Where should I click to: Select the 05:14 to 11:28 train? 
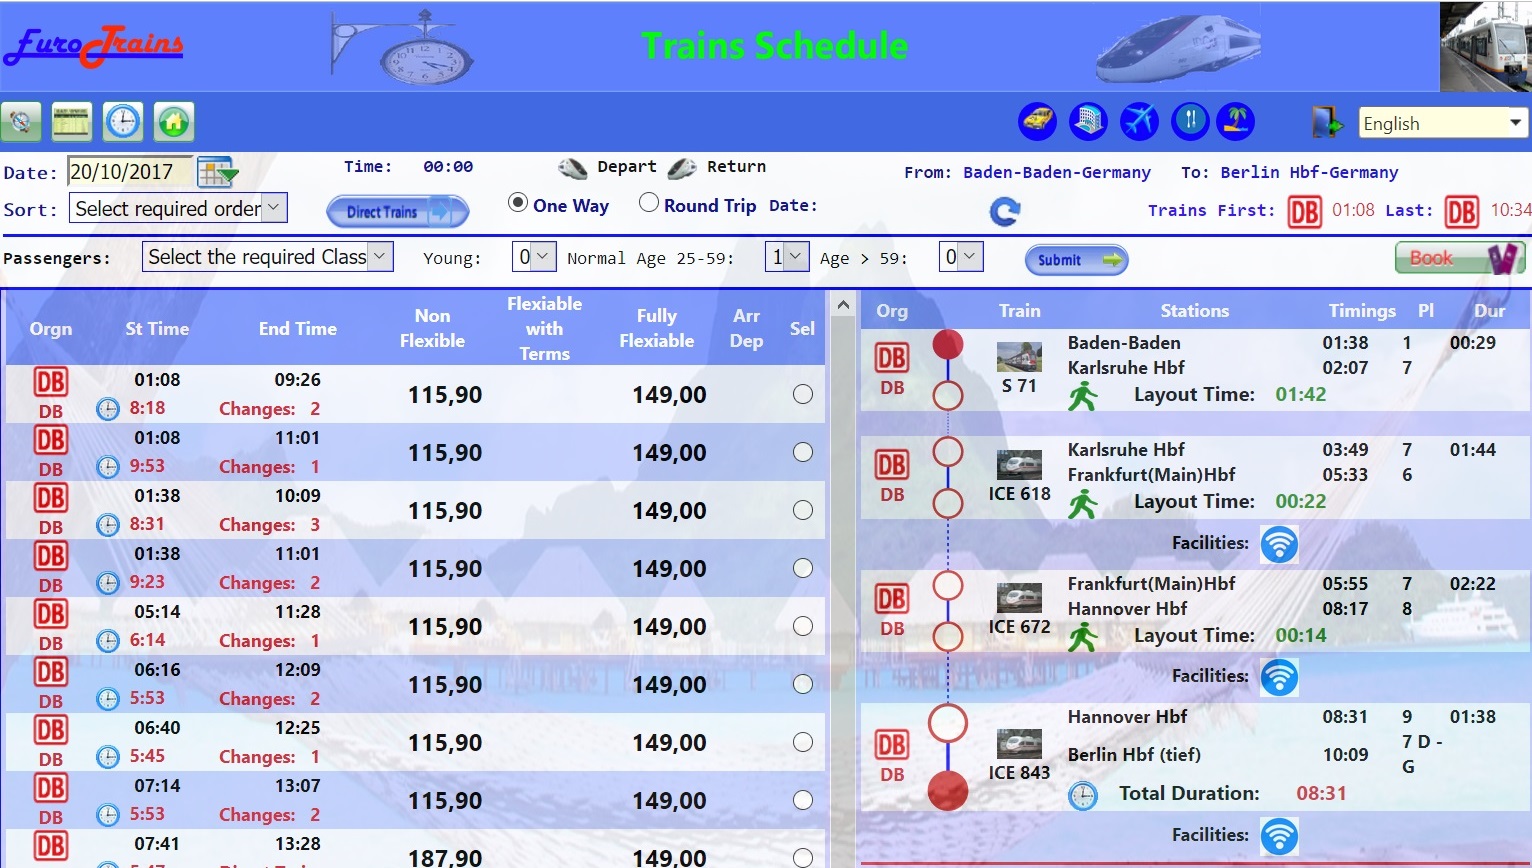click(x=802, y=626)
